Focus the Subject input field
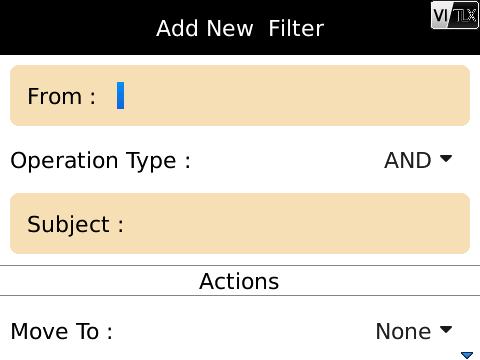The width and height of the screenshot is (480, 360). (x=240, y=224)
